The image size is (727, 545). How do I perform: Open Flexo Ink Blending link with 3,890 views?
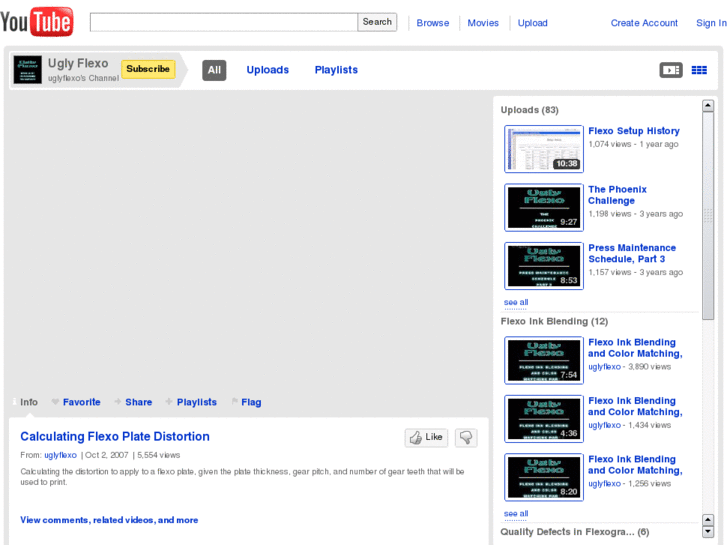[635, 348]
